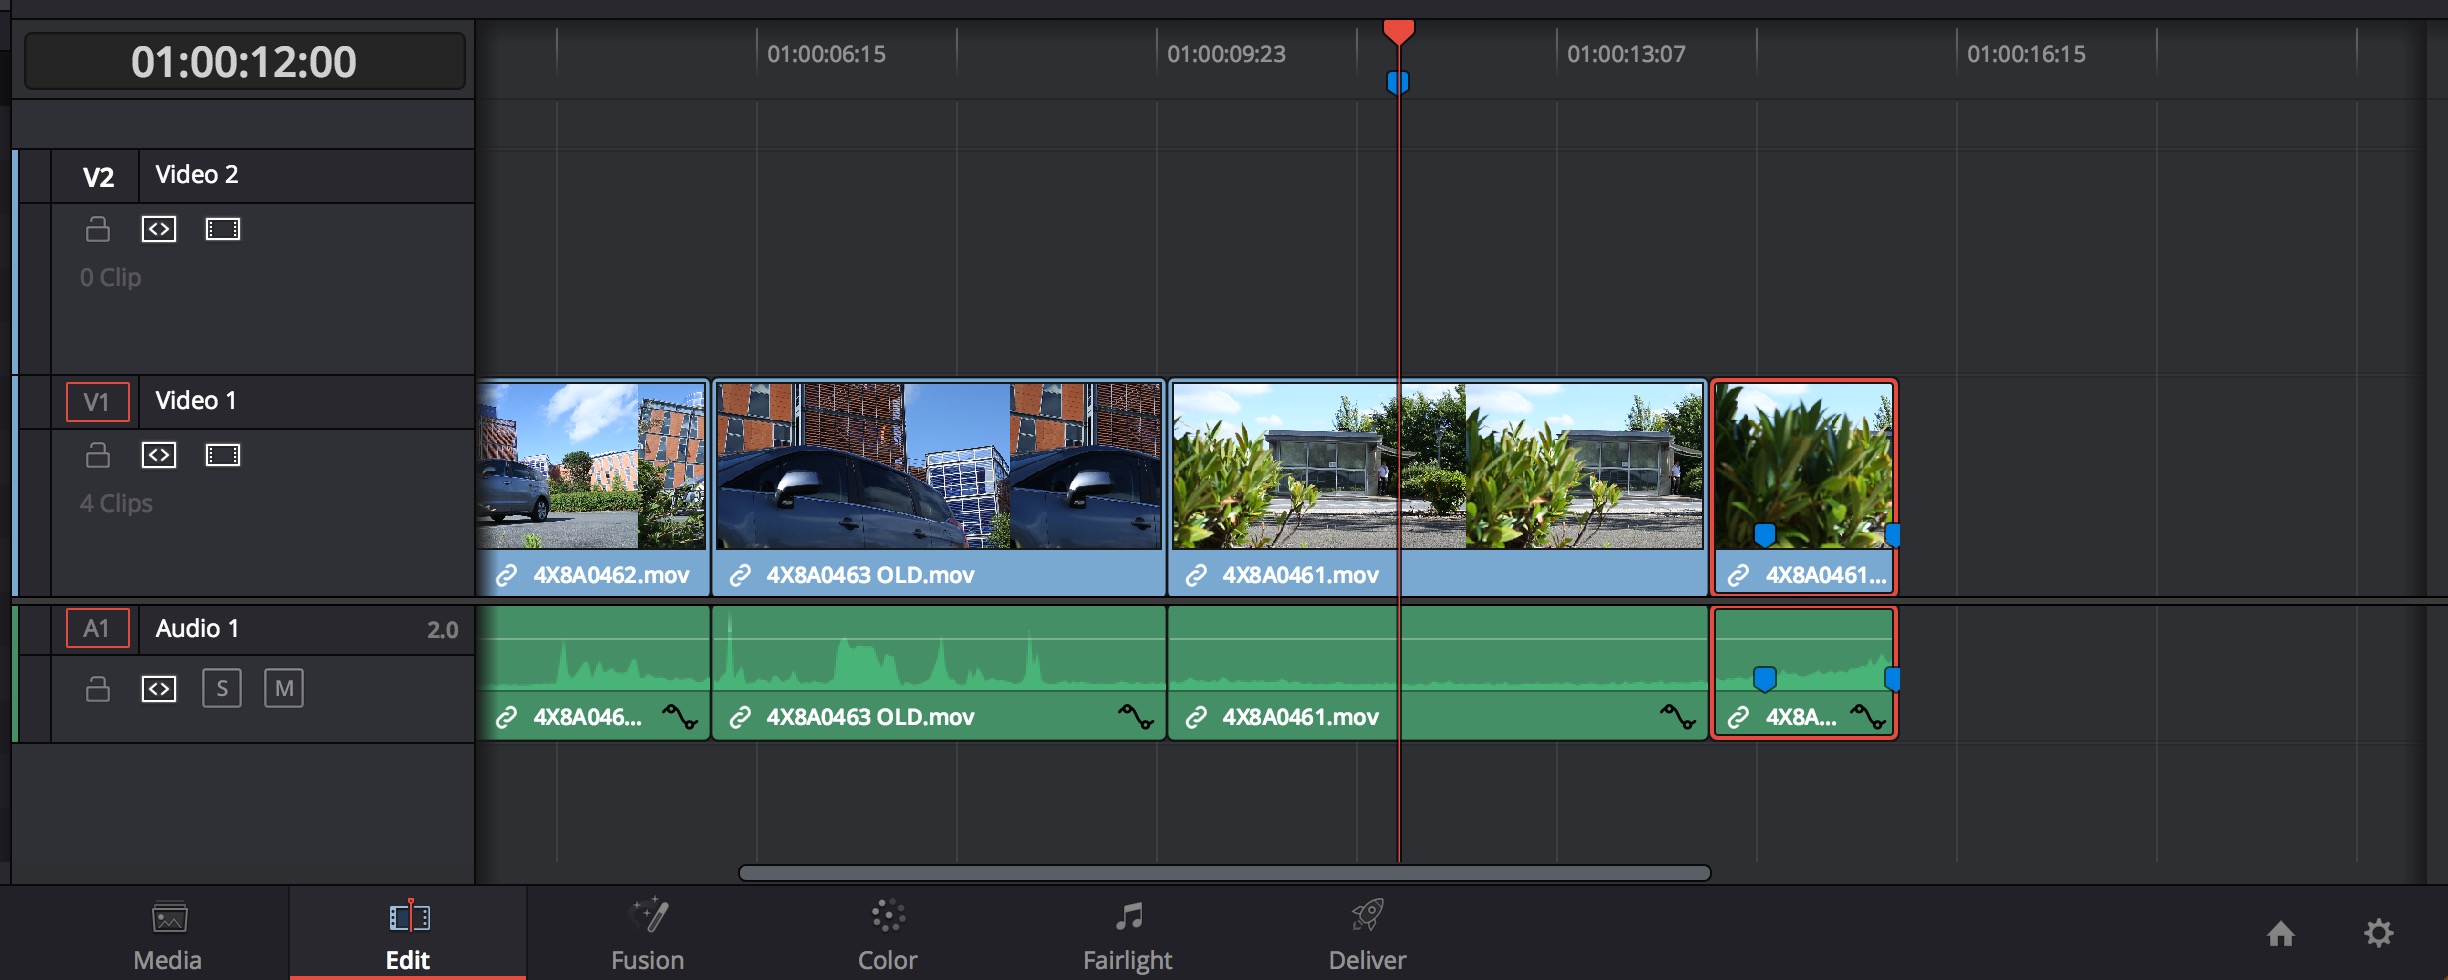Open project settings gear
The height and width of the screenshot is (980, 2448).
click(x=2378, y=933)
